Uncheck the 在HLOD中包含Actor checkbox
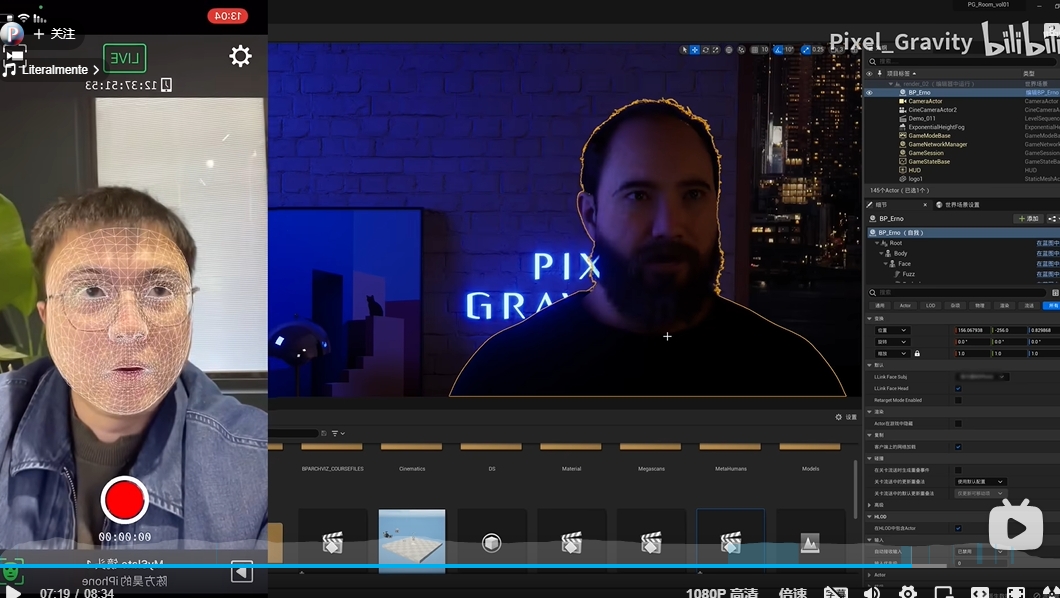Screen dimensions: 1060x598 (958, 528)
